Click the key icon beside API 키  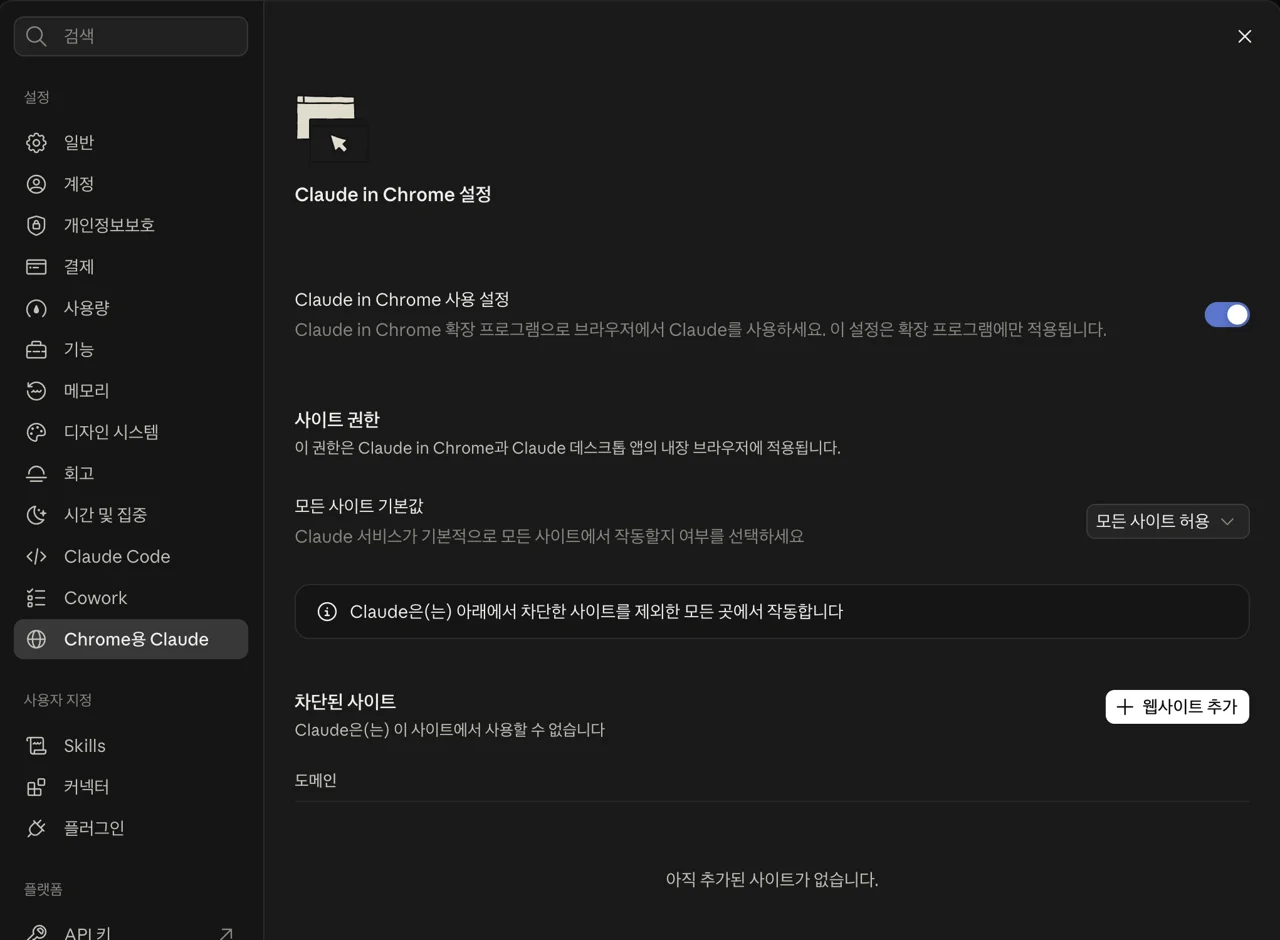click(x=36, y=933)
